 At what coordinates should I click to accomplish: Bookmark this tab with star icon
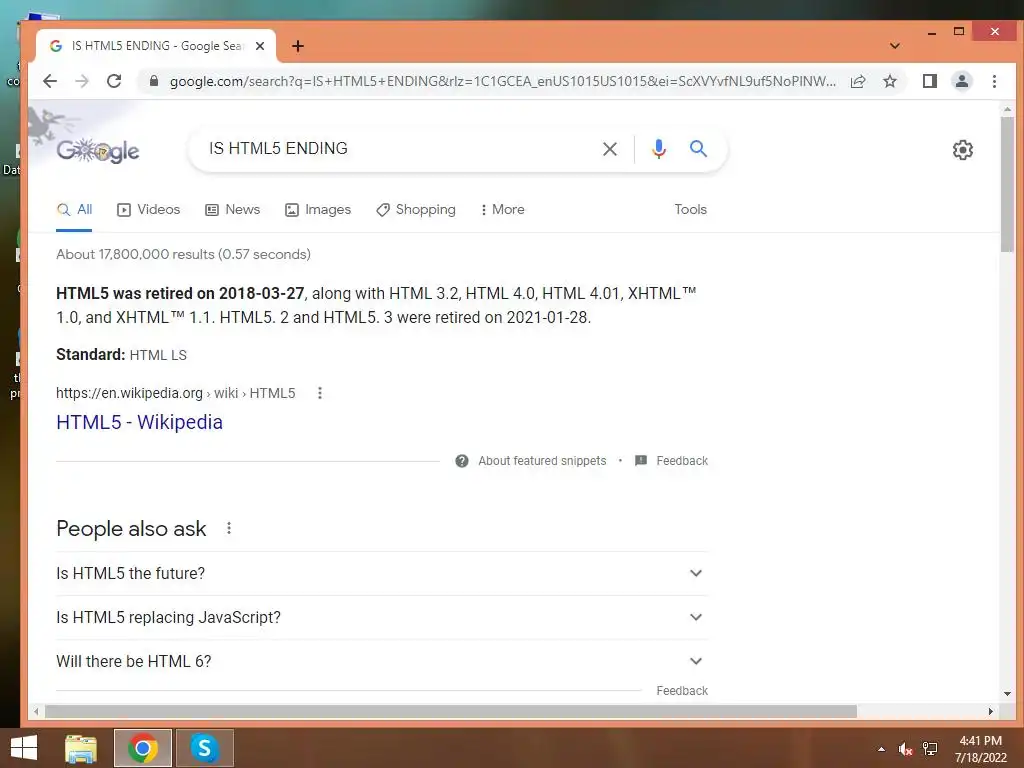click(x=889, y=81)
